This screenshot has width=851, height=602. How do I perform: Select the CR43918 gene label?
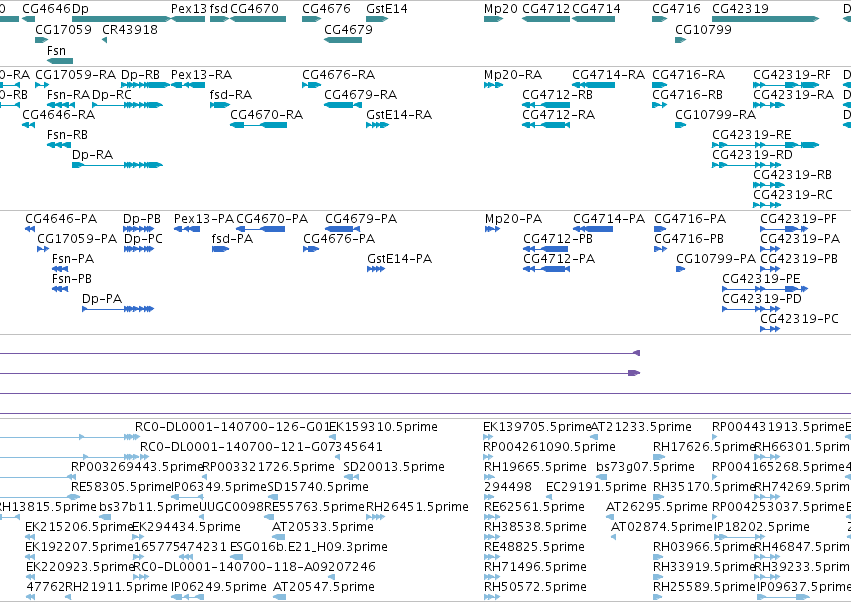(x=130, y=30)
